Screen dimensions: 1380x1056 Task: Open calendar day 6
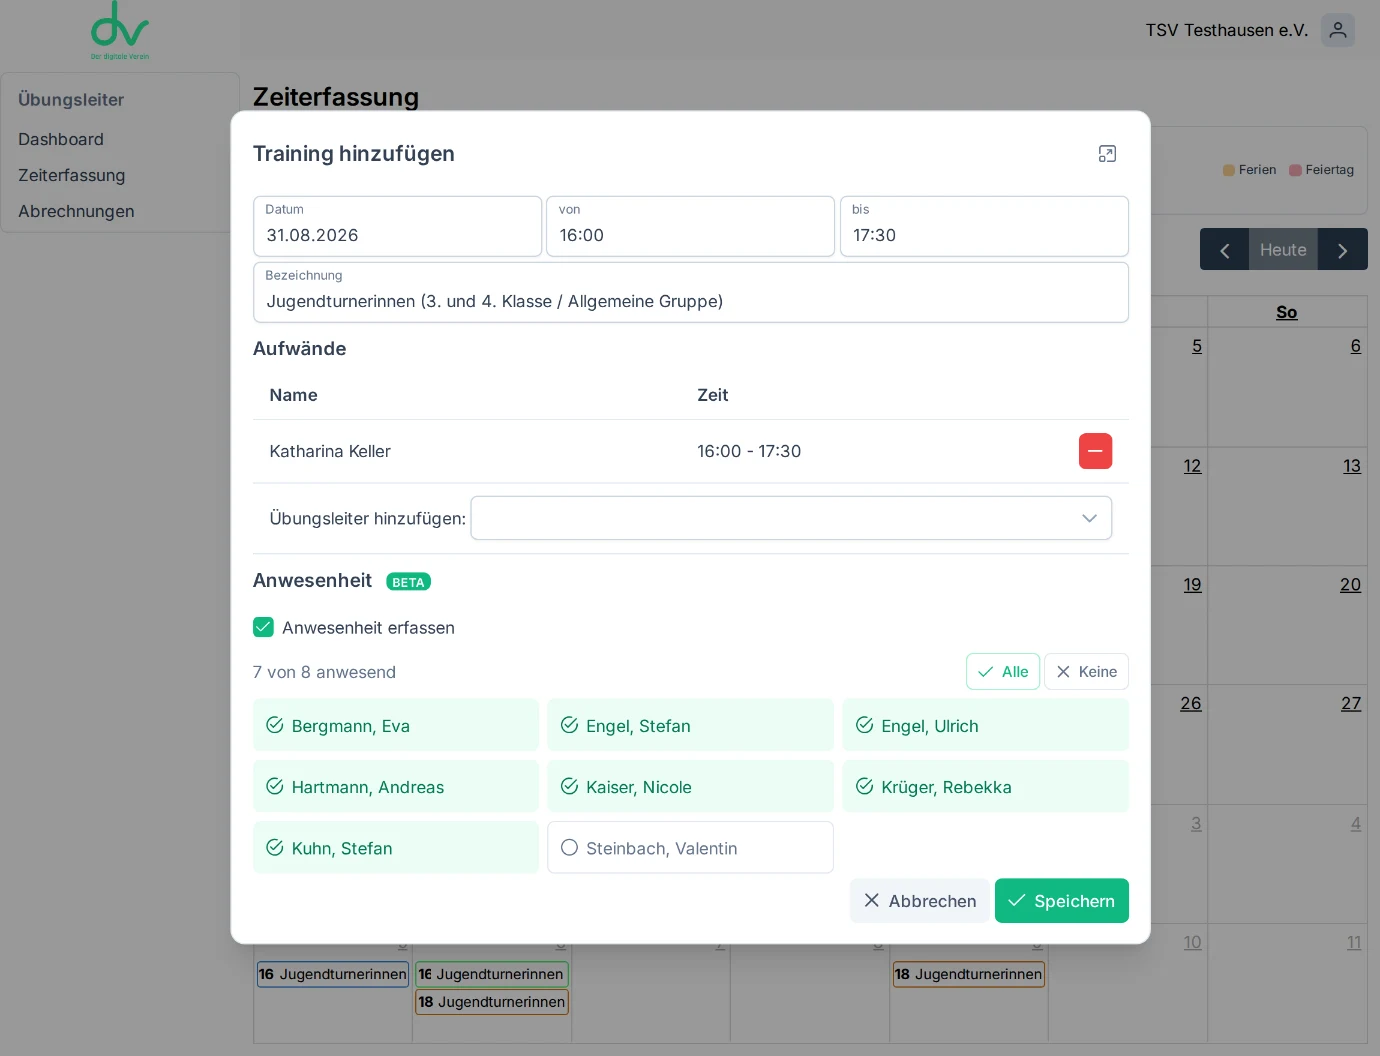1356,346
